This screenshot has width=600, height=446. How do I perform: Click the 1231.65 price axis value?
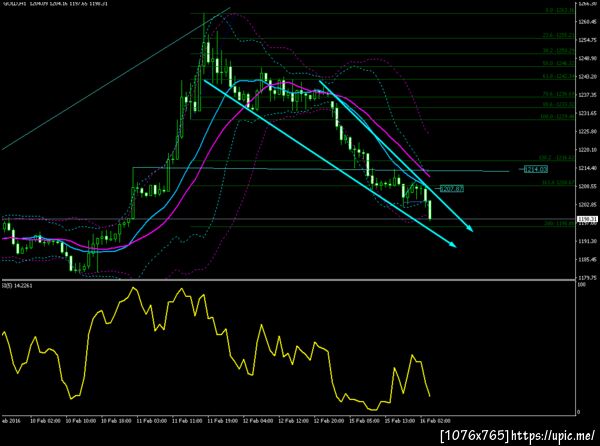(x=589, y=114)
